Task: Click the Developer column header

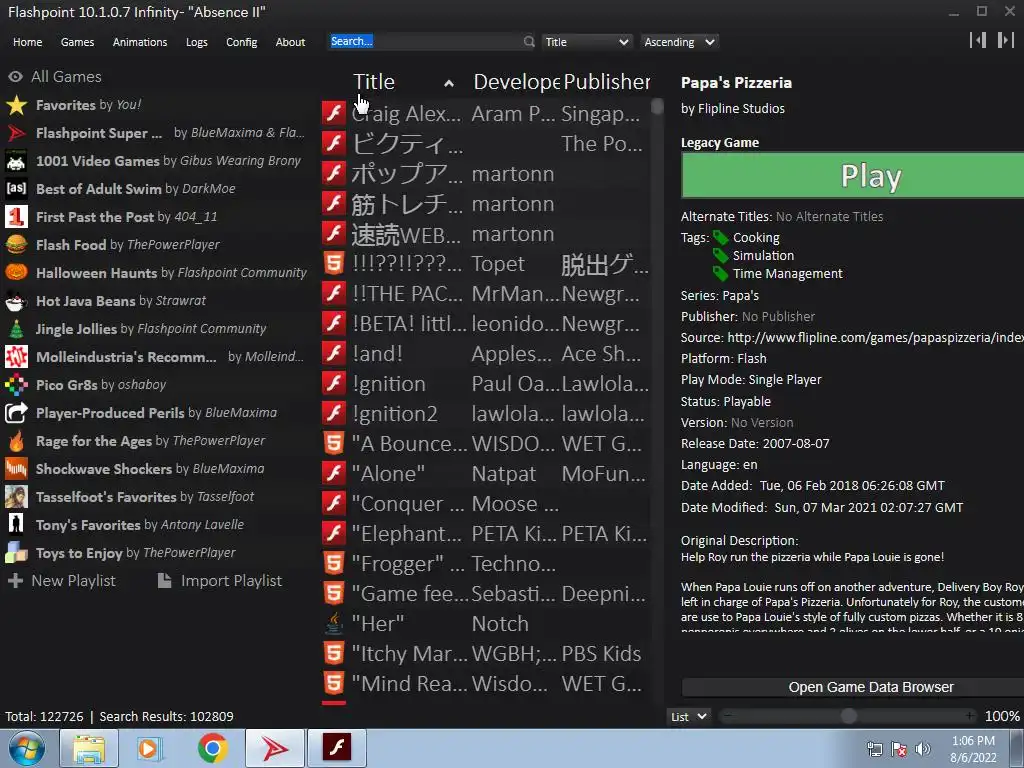Action: [x=516, y=82]
